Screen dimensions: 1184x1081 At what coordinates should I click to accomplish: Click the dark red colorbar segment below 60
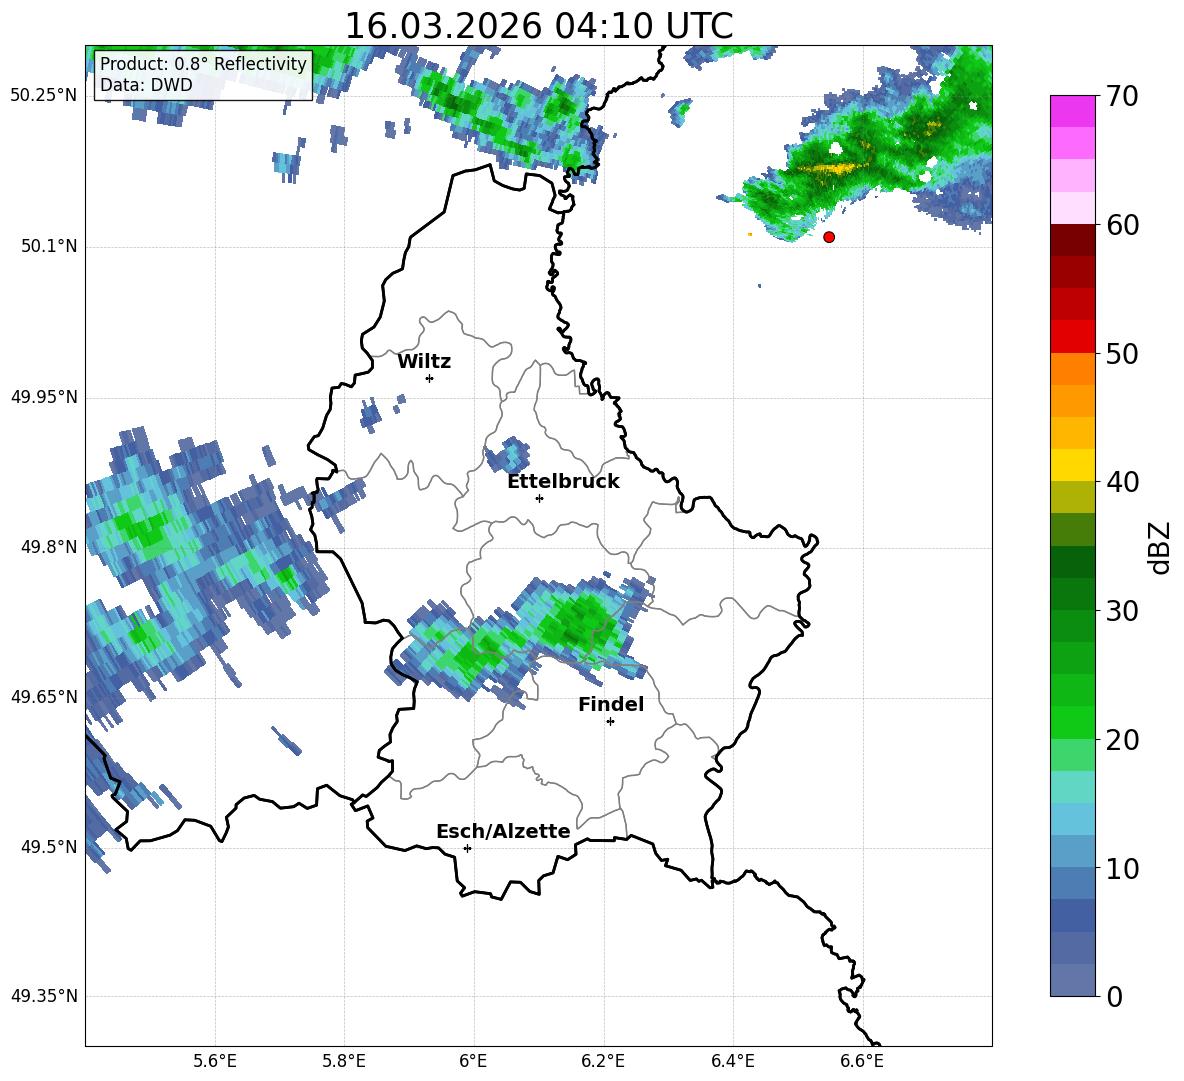1072,241
